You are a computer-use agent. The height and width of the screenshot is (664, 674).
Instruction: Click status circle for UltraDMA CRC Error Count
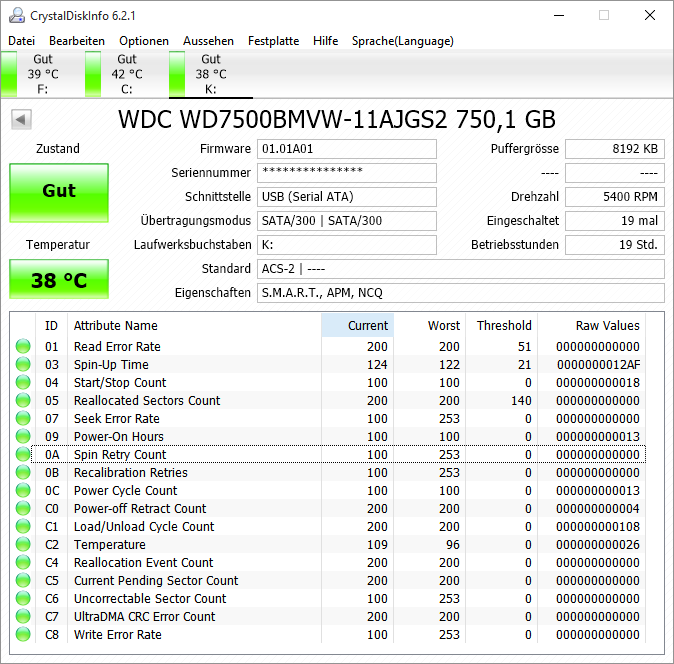[x=23, y=616]
